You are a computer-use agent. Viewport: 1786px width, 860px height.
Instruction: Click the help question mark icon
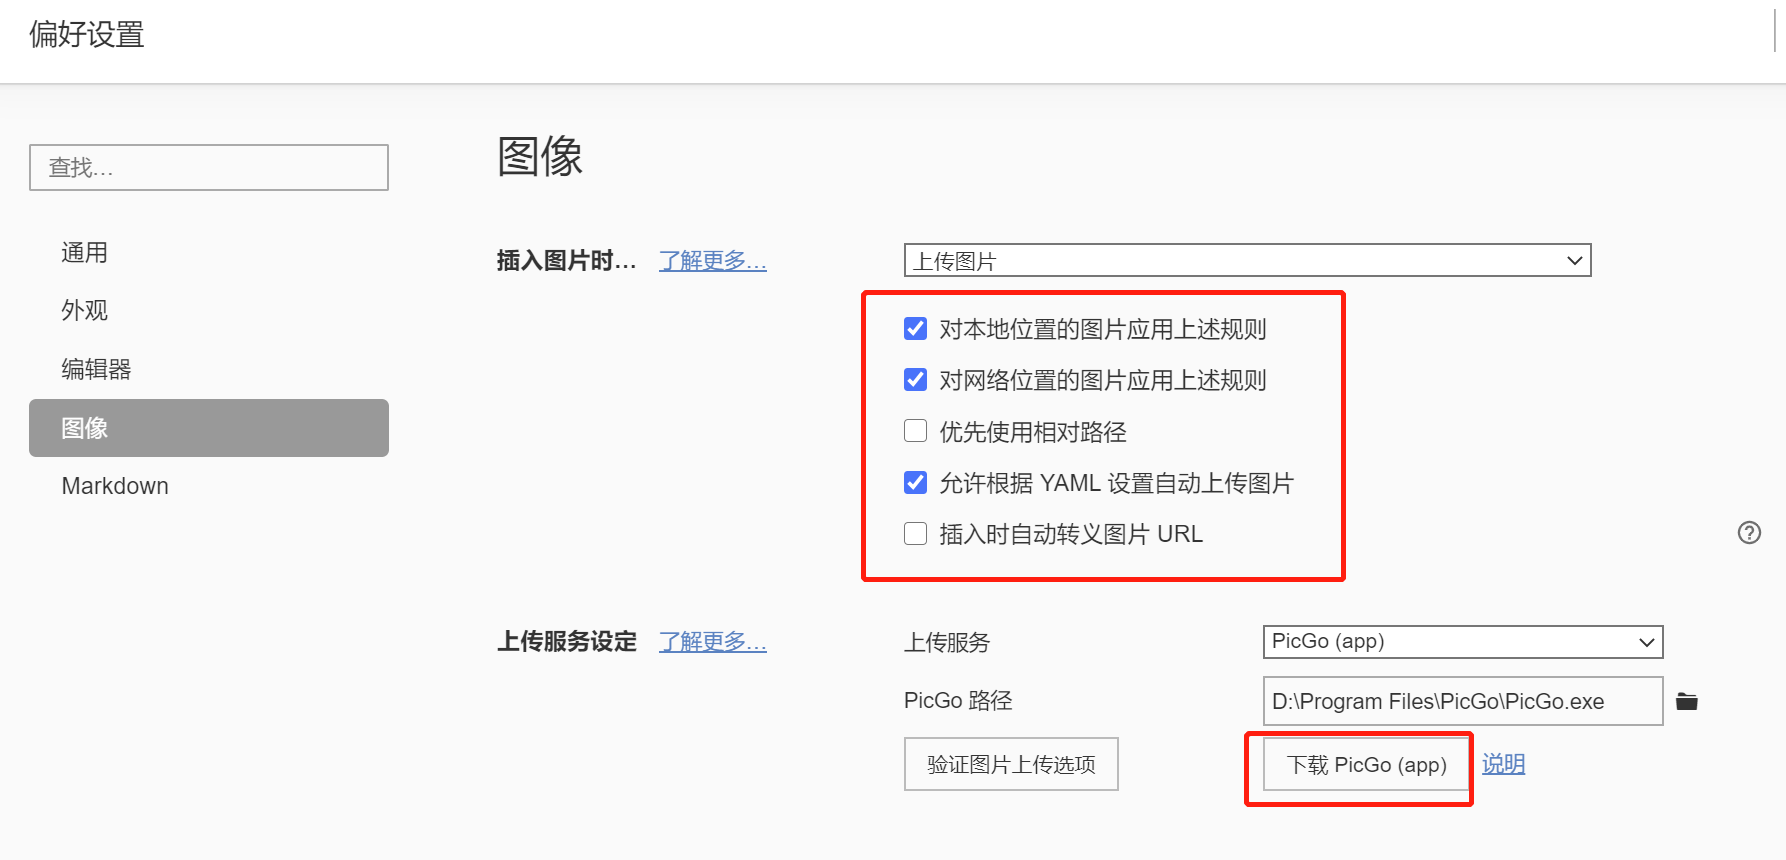1749,533
